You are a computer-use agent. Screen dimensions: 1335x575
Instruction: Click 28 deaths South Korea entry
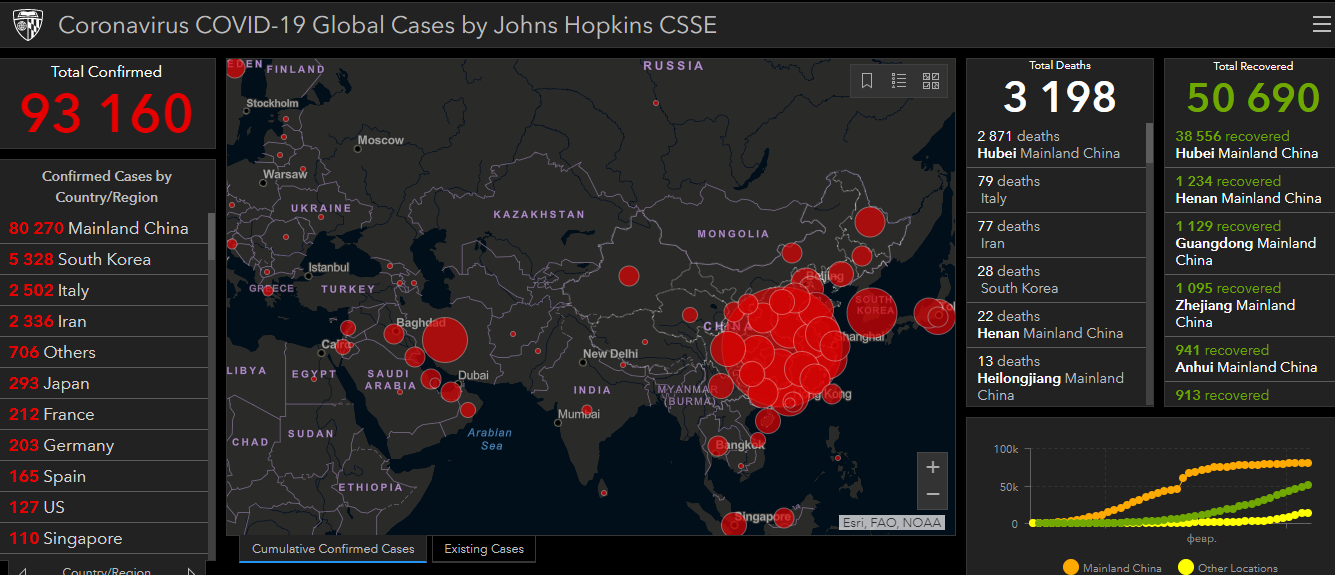pyautogui.click(x=1056, y=280)
